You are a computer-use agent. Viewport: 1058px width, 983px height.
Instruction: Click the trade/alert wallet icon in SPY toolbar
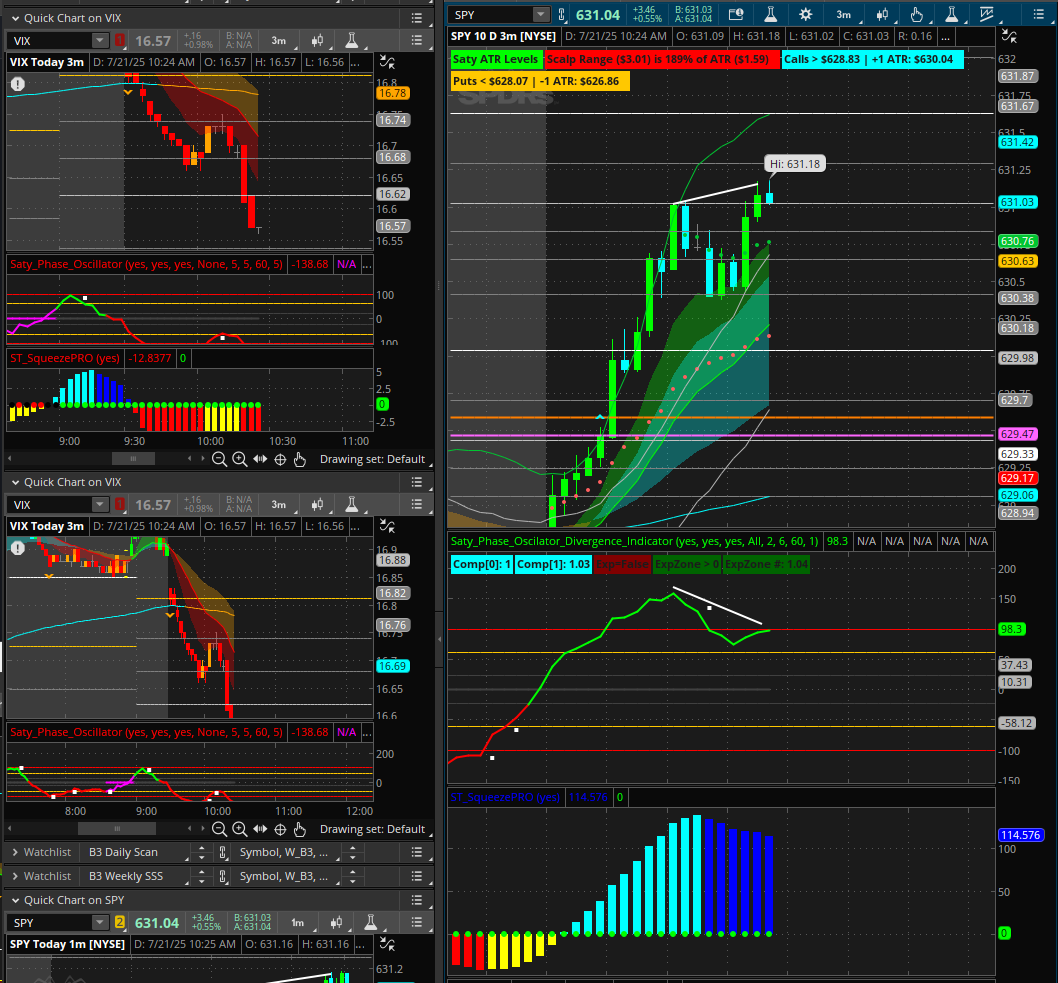(736, 14)
